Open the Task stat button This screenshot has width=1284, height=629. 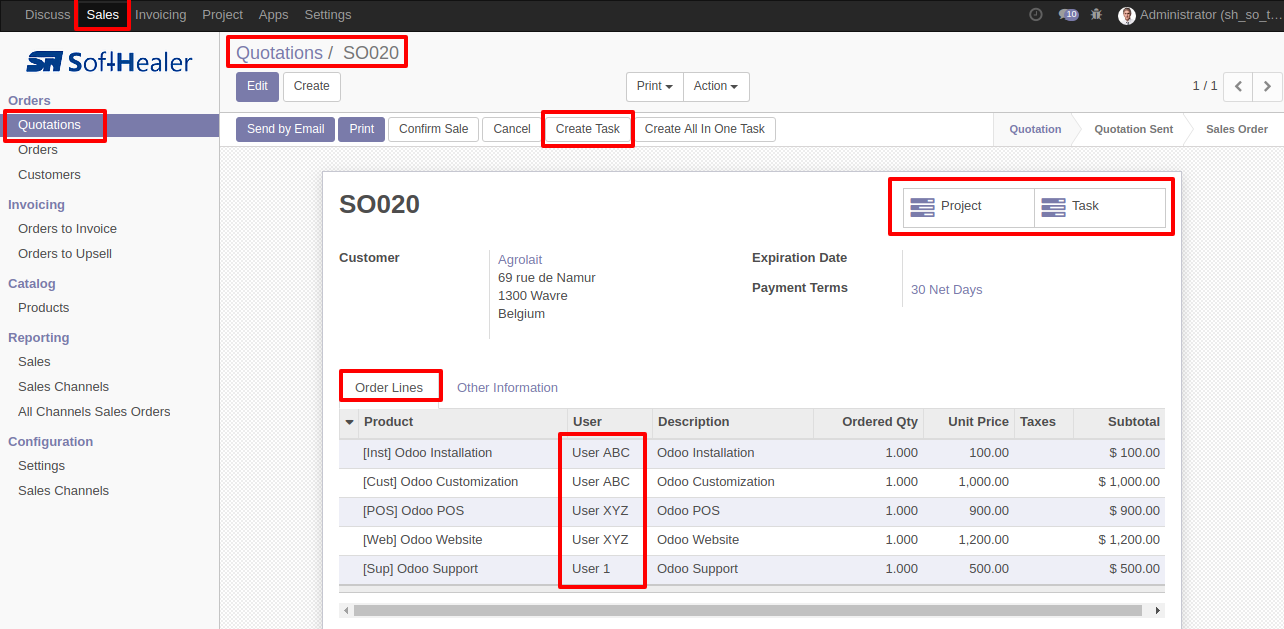point(1100,207)
